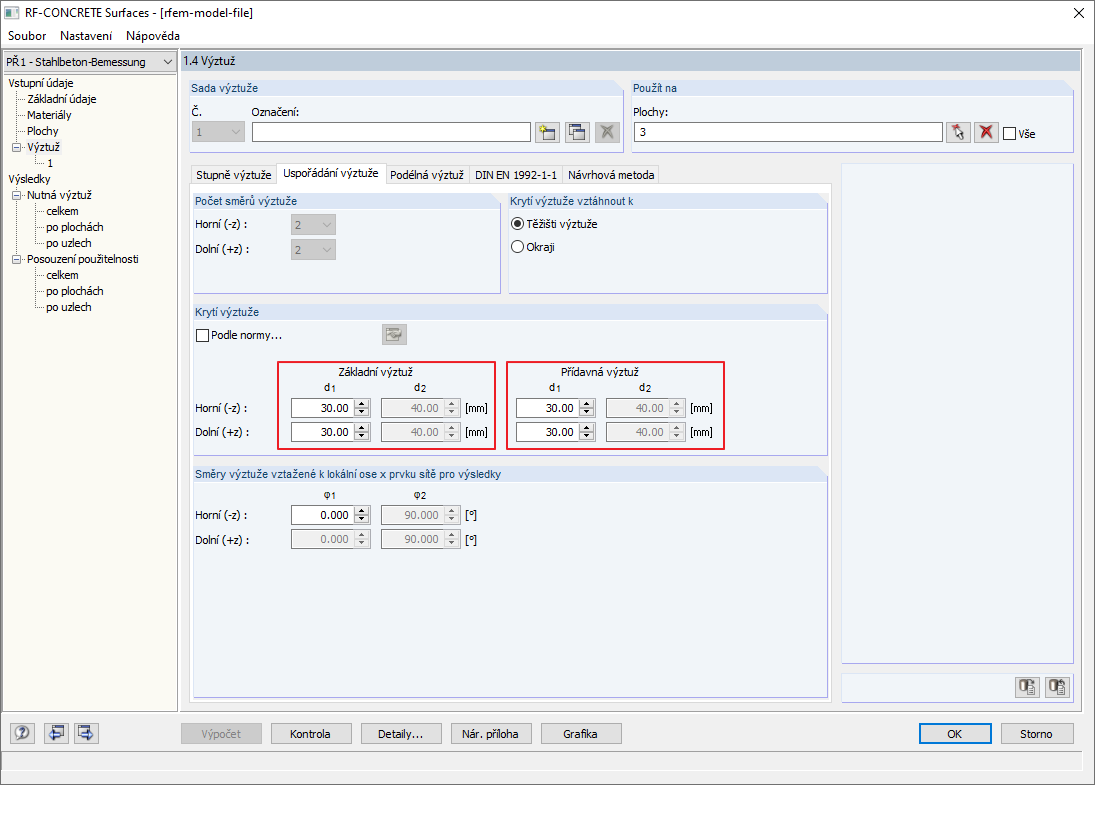Select the Těžišti výztuže radio option
1095x821 pixels.
click(517, 224)
